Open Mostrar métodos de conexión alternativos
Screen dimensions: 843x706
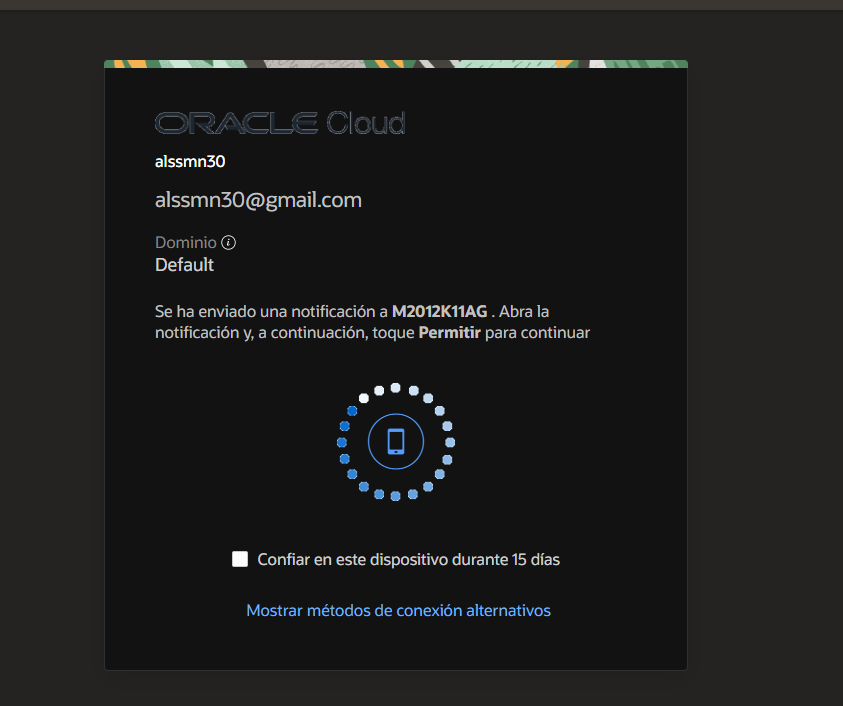pos(398,610)
